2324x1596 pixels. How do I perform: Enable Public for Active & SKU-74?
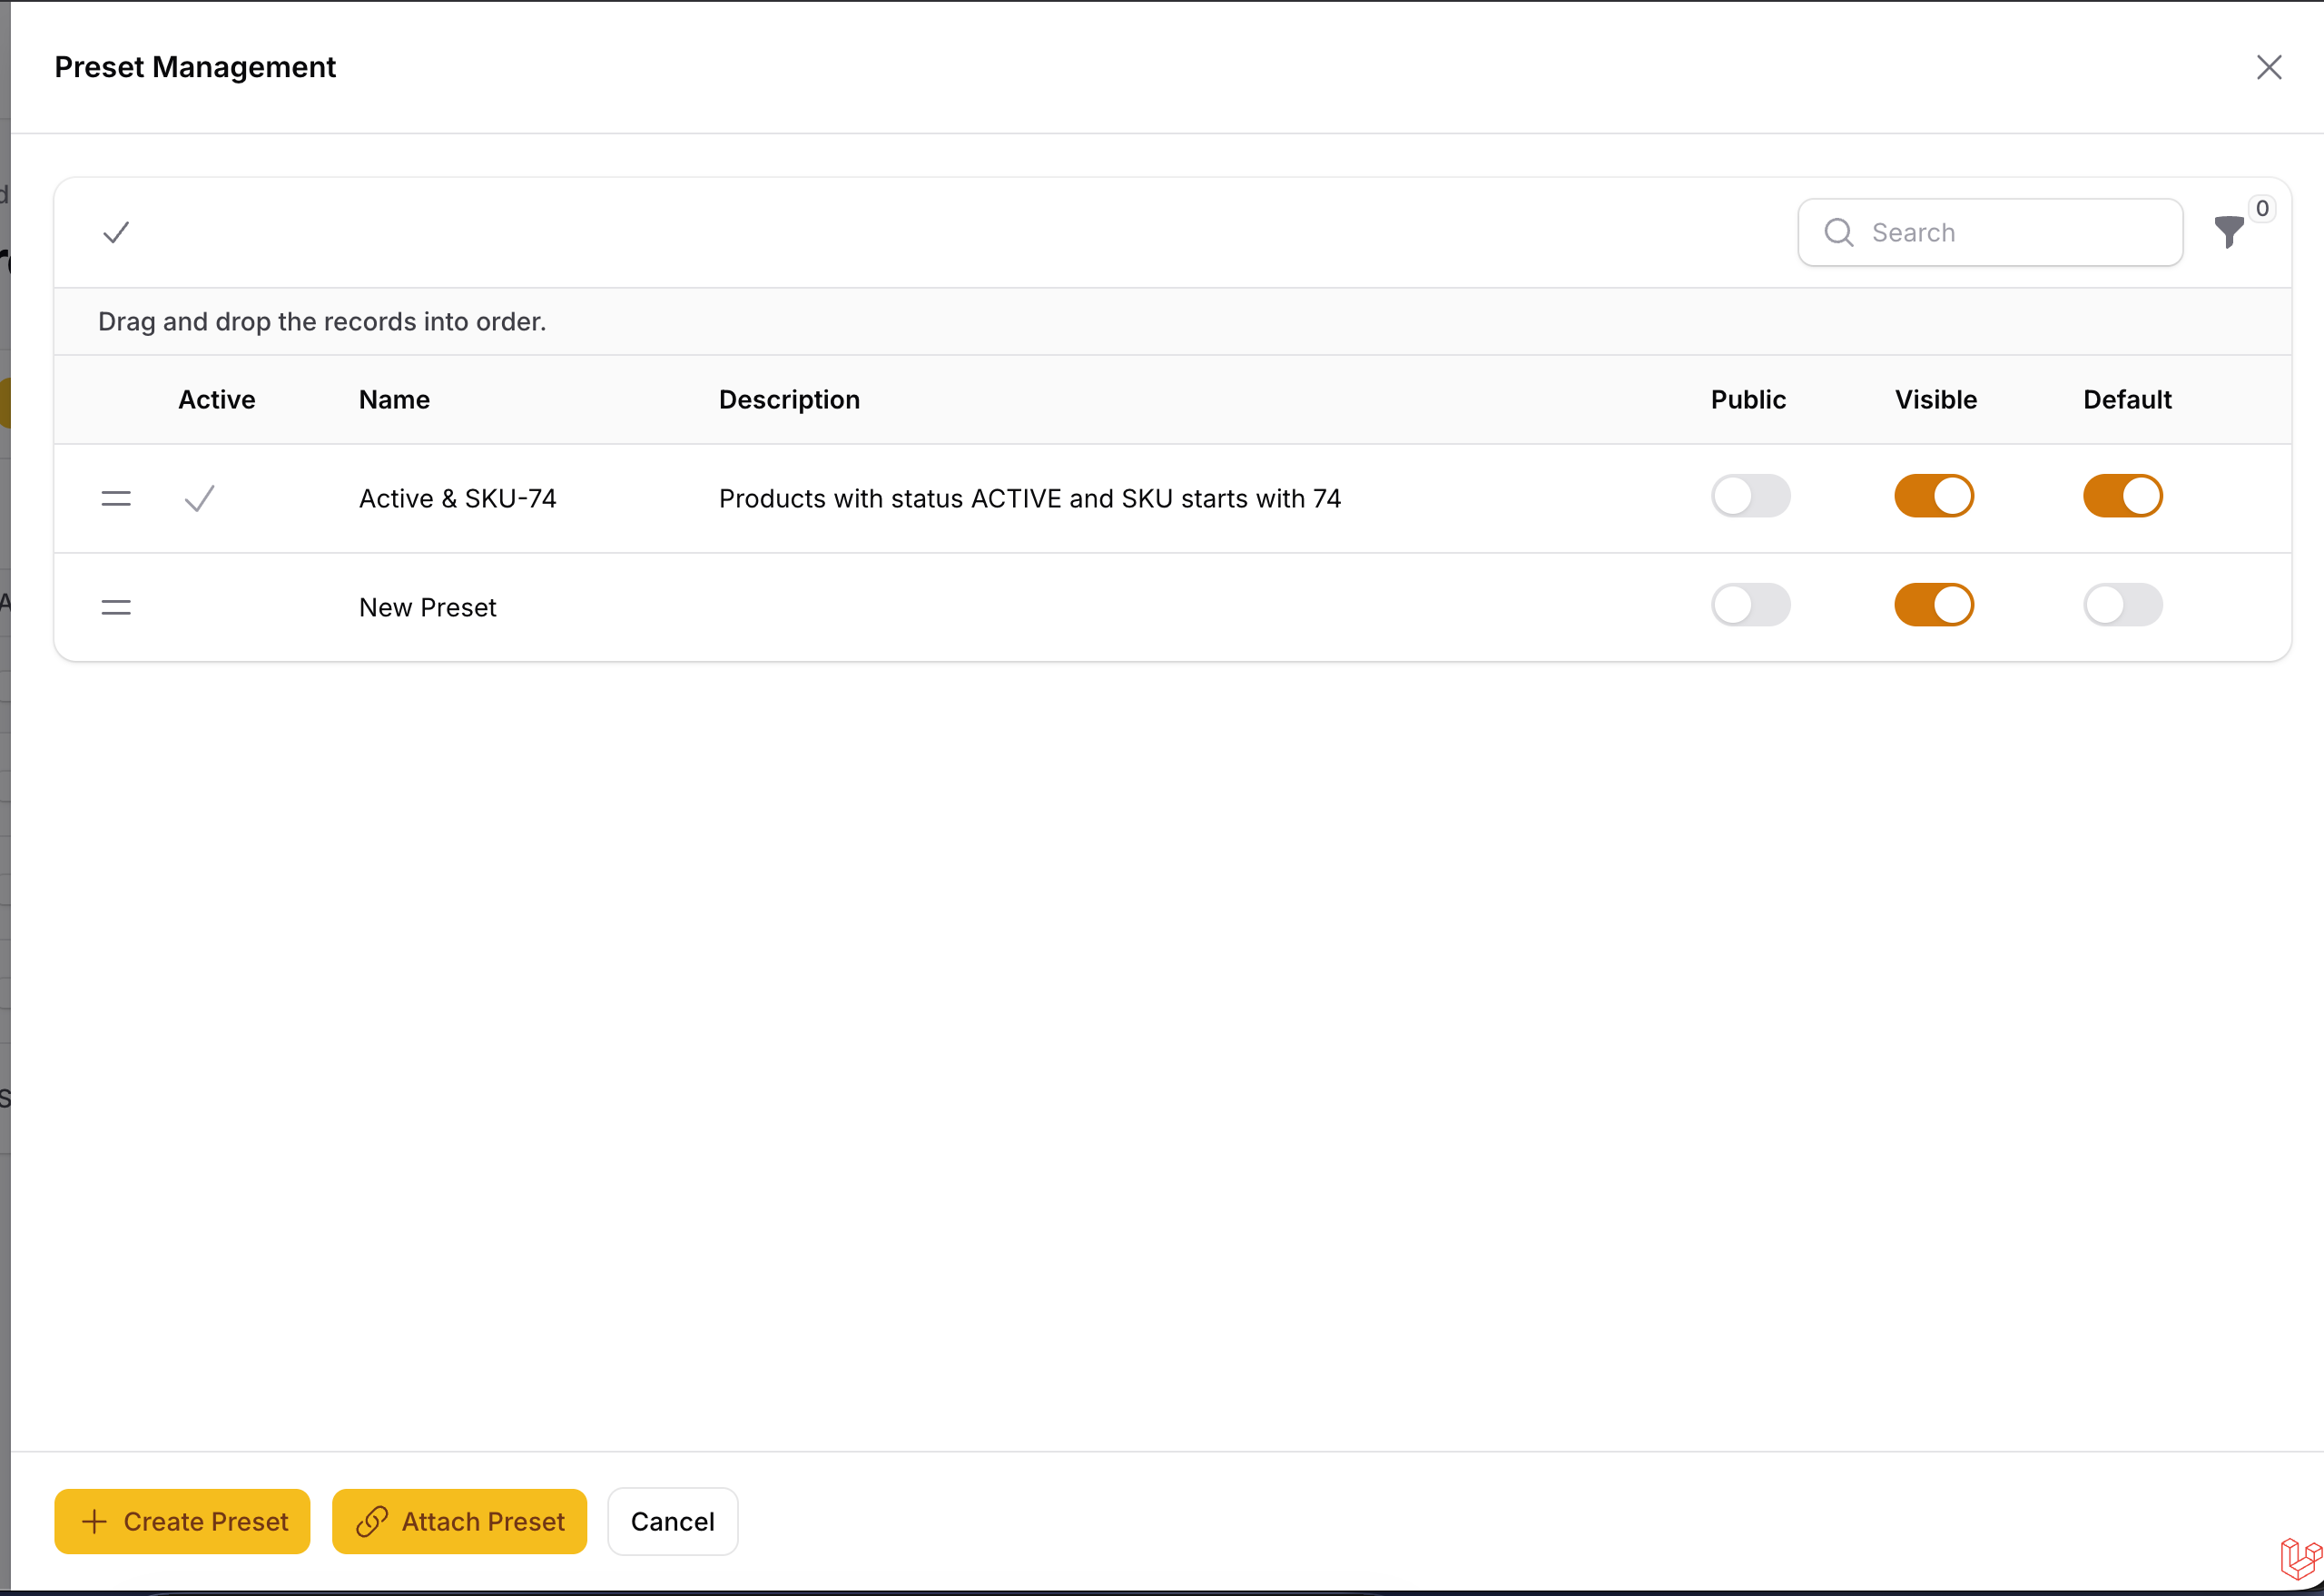1750,496
